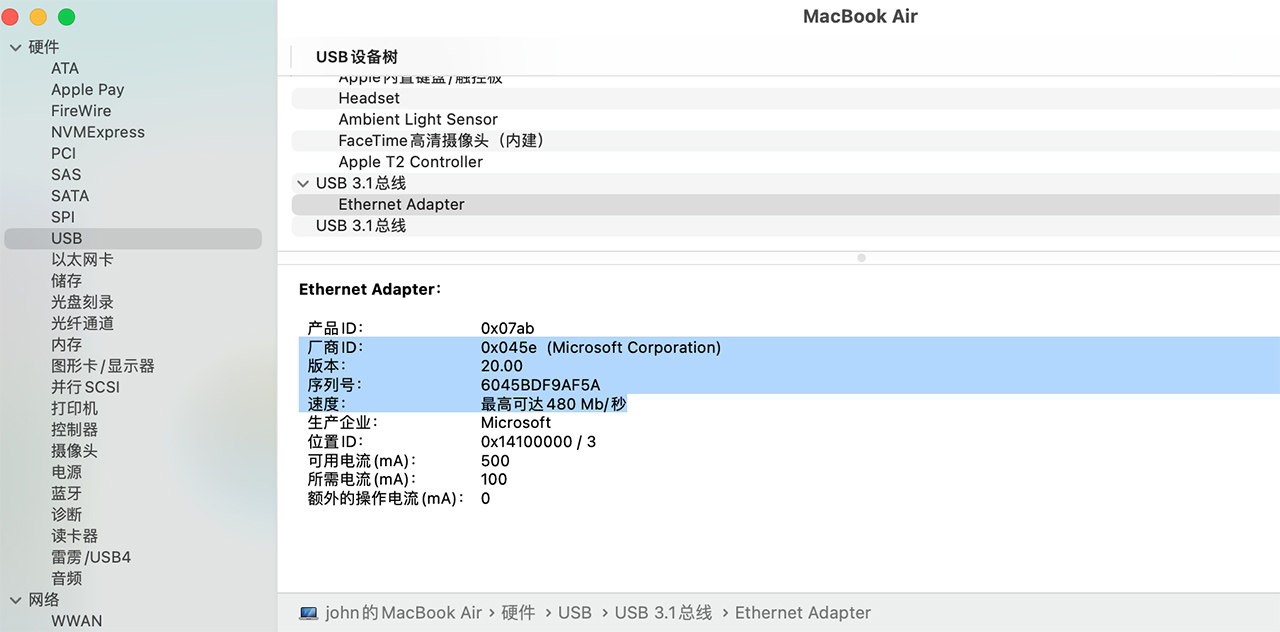Image resolution: width=1280 pixels, height=632 pixels.
Task: Open the NVMExpress sidebar category
Action: tap(98, 132)
